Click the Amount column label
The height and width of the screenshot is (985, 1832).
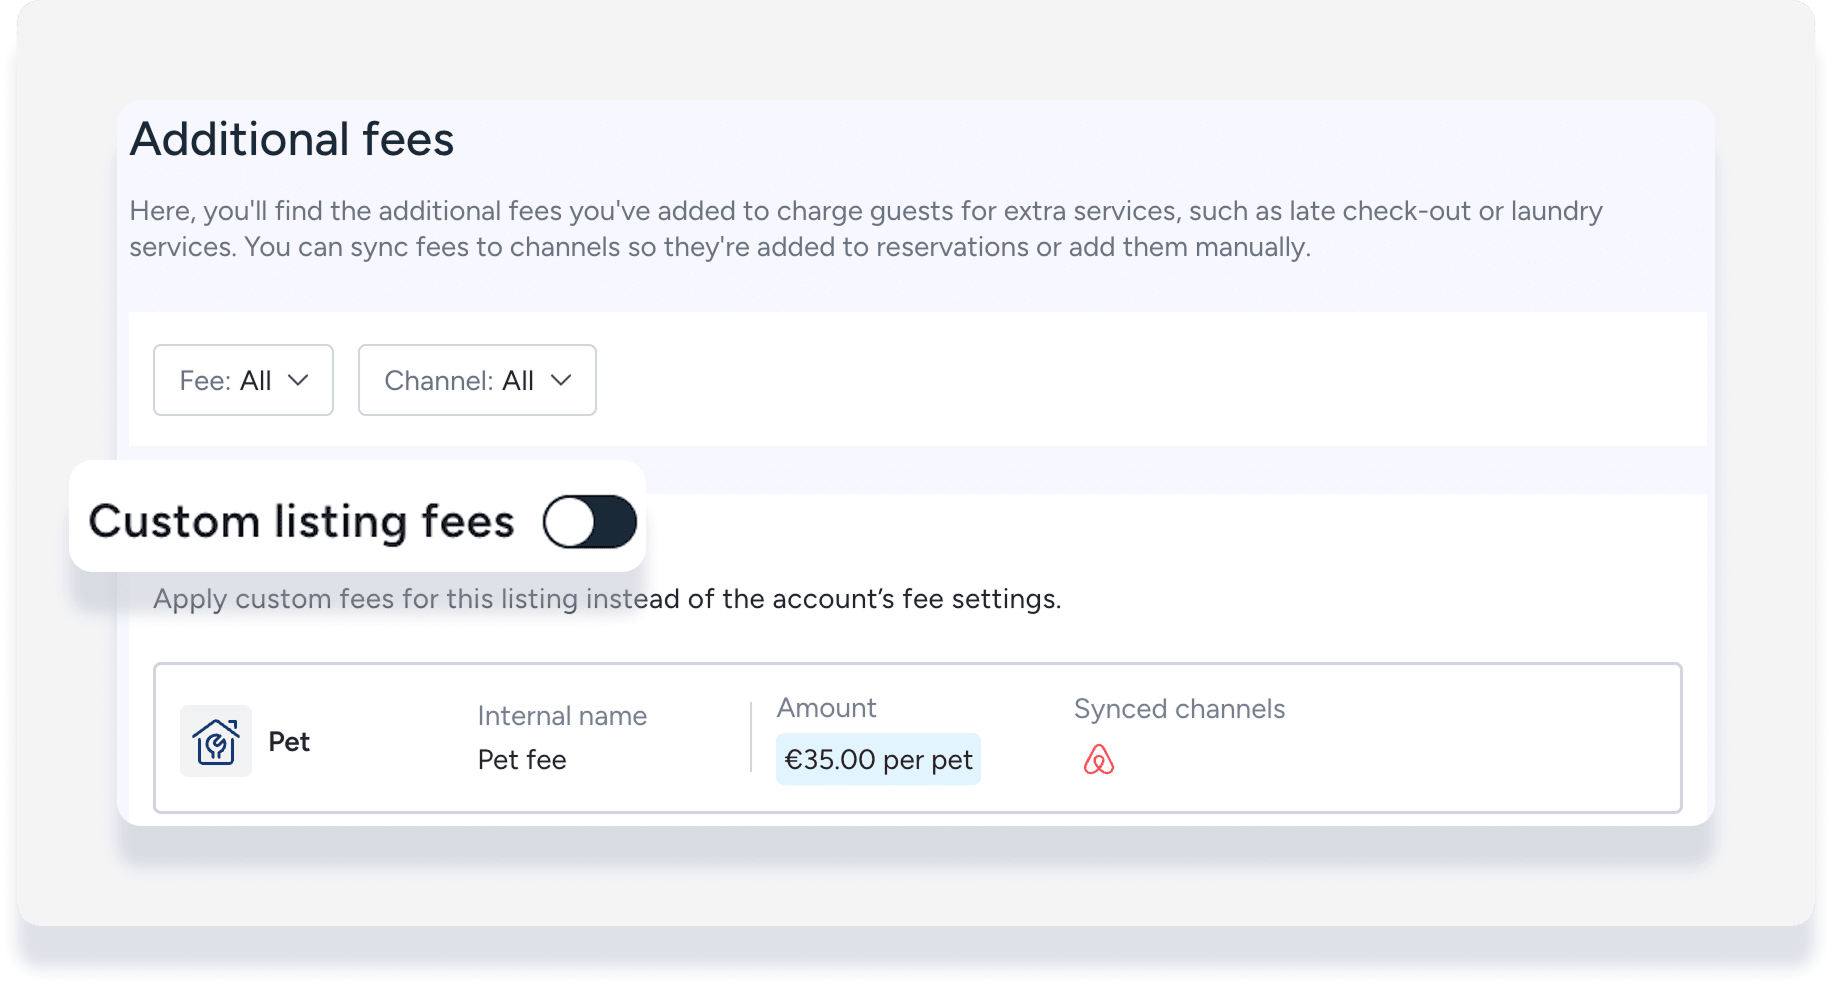point(826,708)
